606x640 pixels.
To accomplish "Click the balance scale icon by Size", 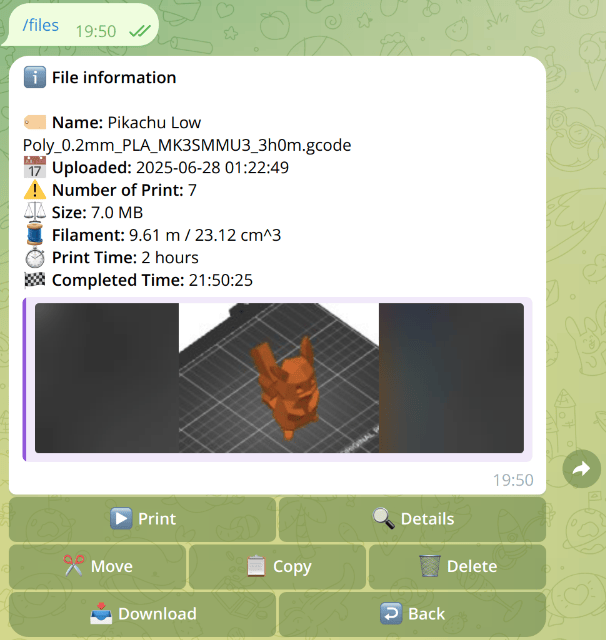I will [x=35, y=212].
